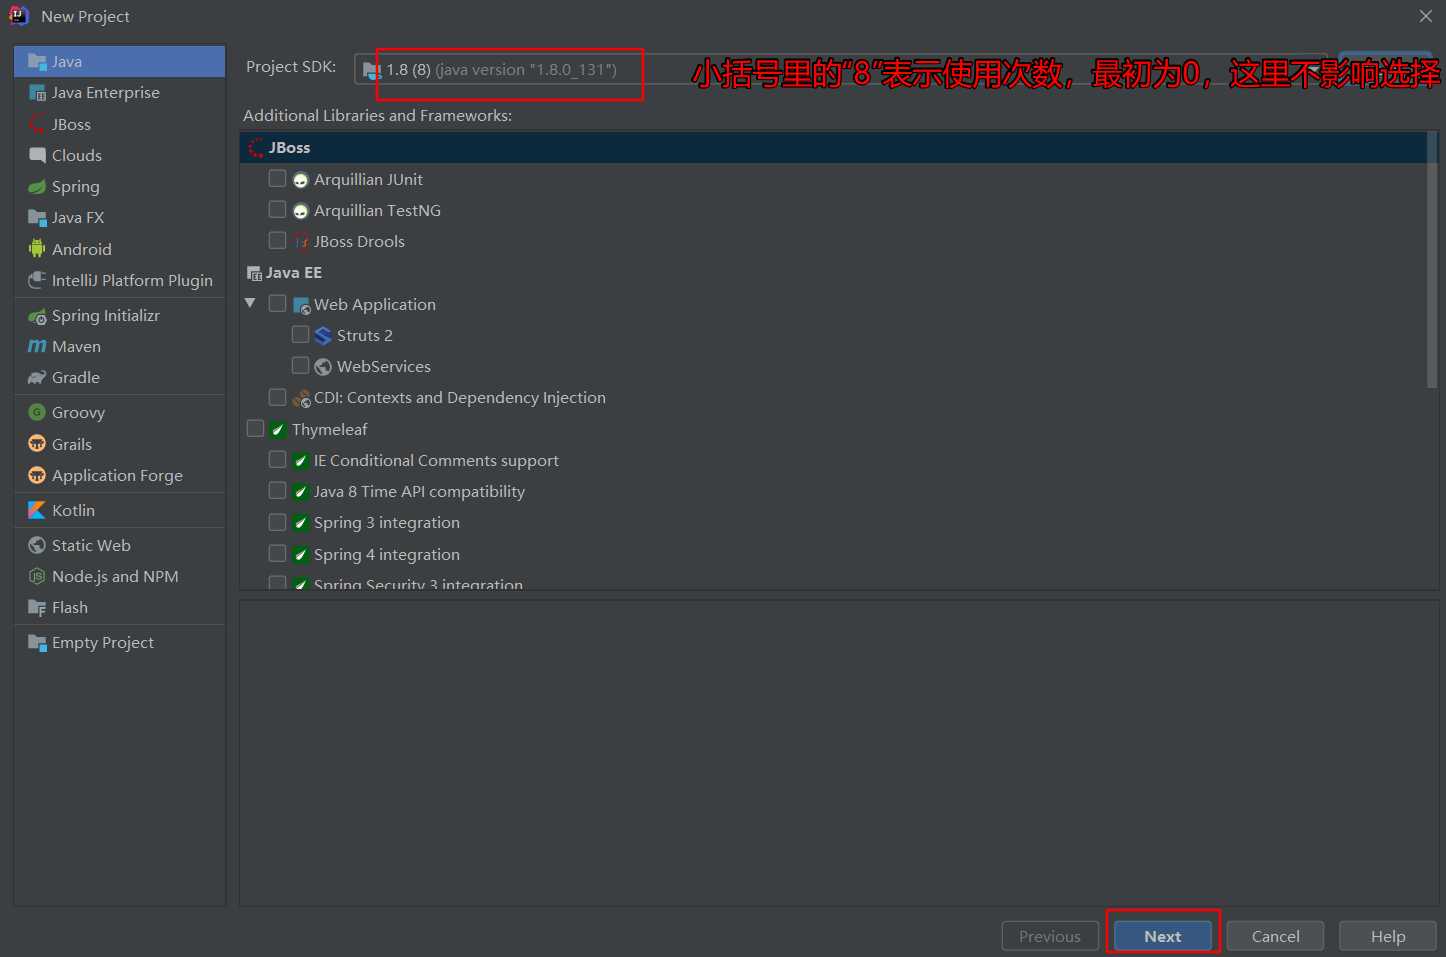This screenshot has width=1446, height=957.
Task: Enable CDI Contexts and Dependency Injection checkbox
Action: (278, 397)
